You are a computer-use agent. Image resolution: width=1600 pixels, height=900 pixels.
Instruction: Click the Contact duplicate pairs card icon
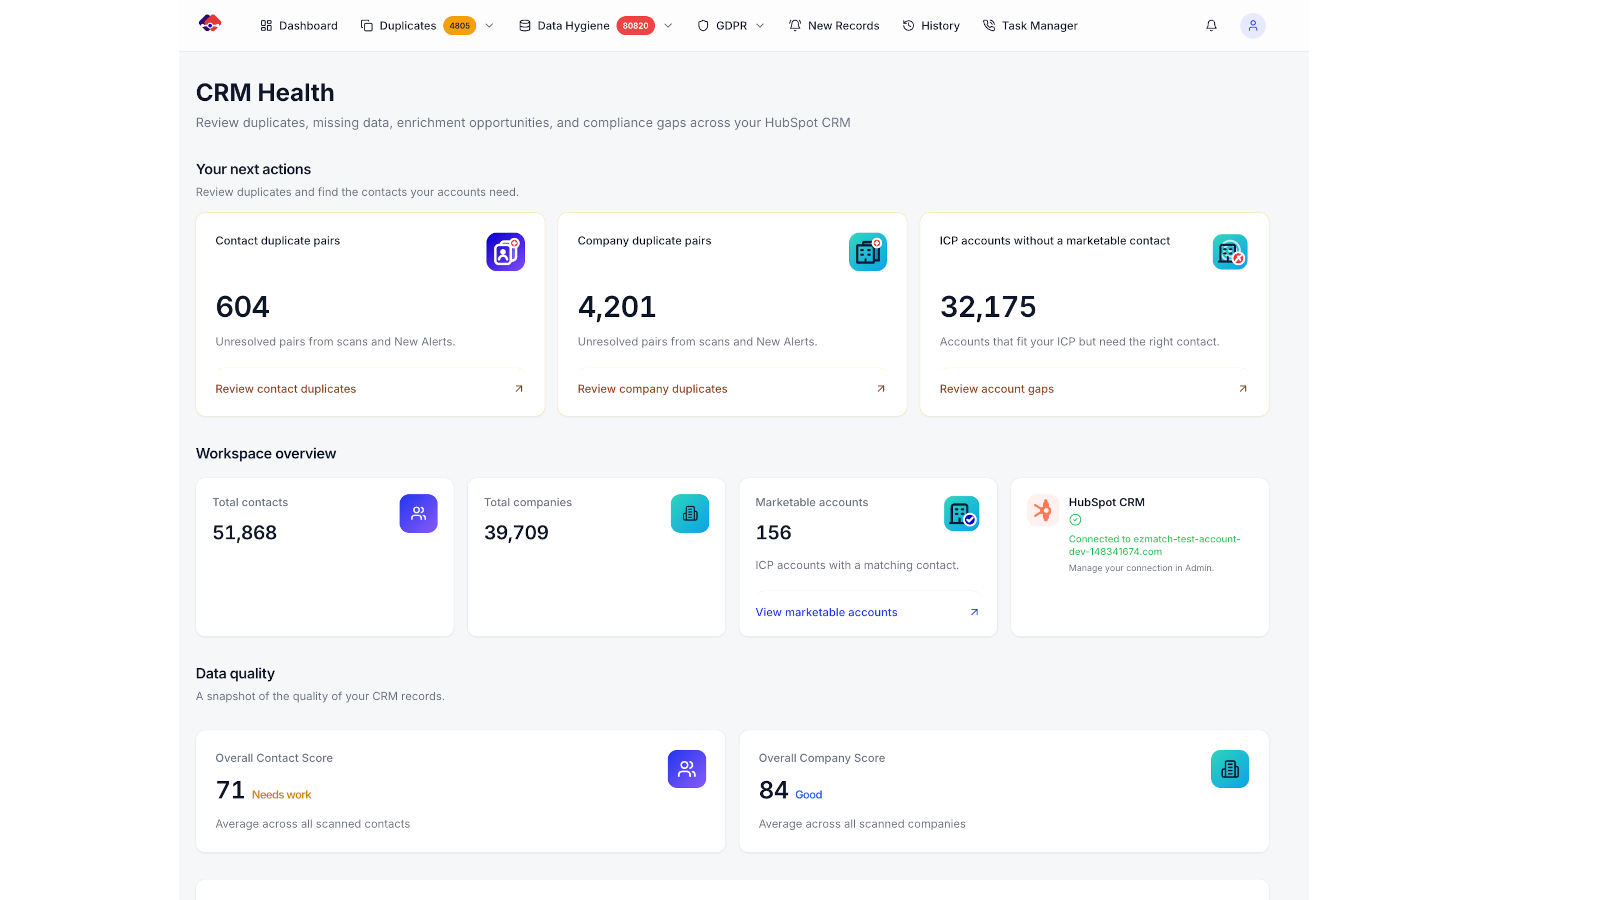coord(506,252)
